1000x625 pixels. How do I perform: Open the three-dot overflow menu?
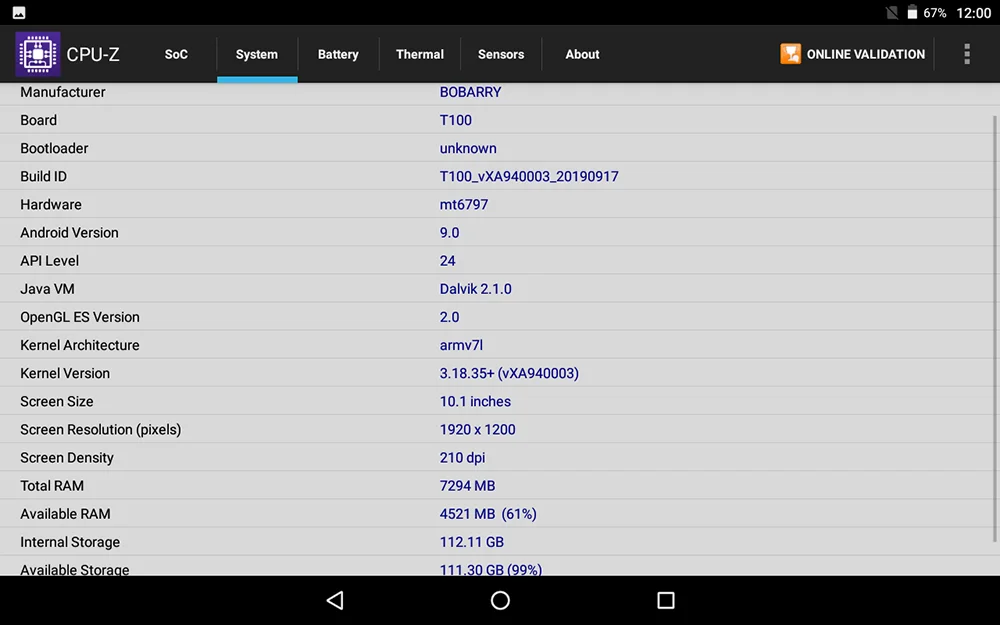967,54
